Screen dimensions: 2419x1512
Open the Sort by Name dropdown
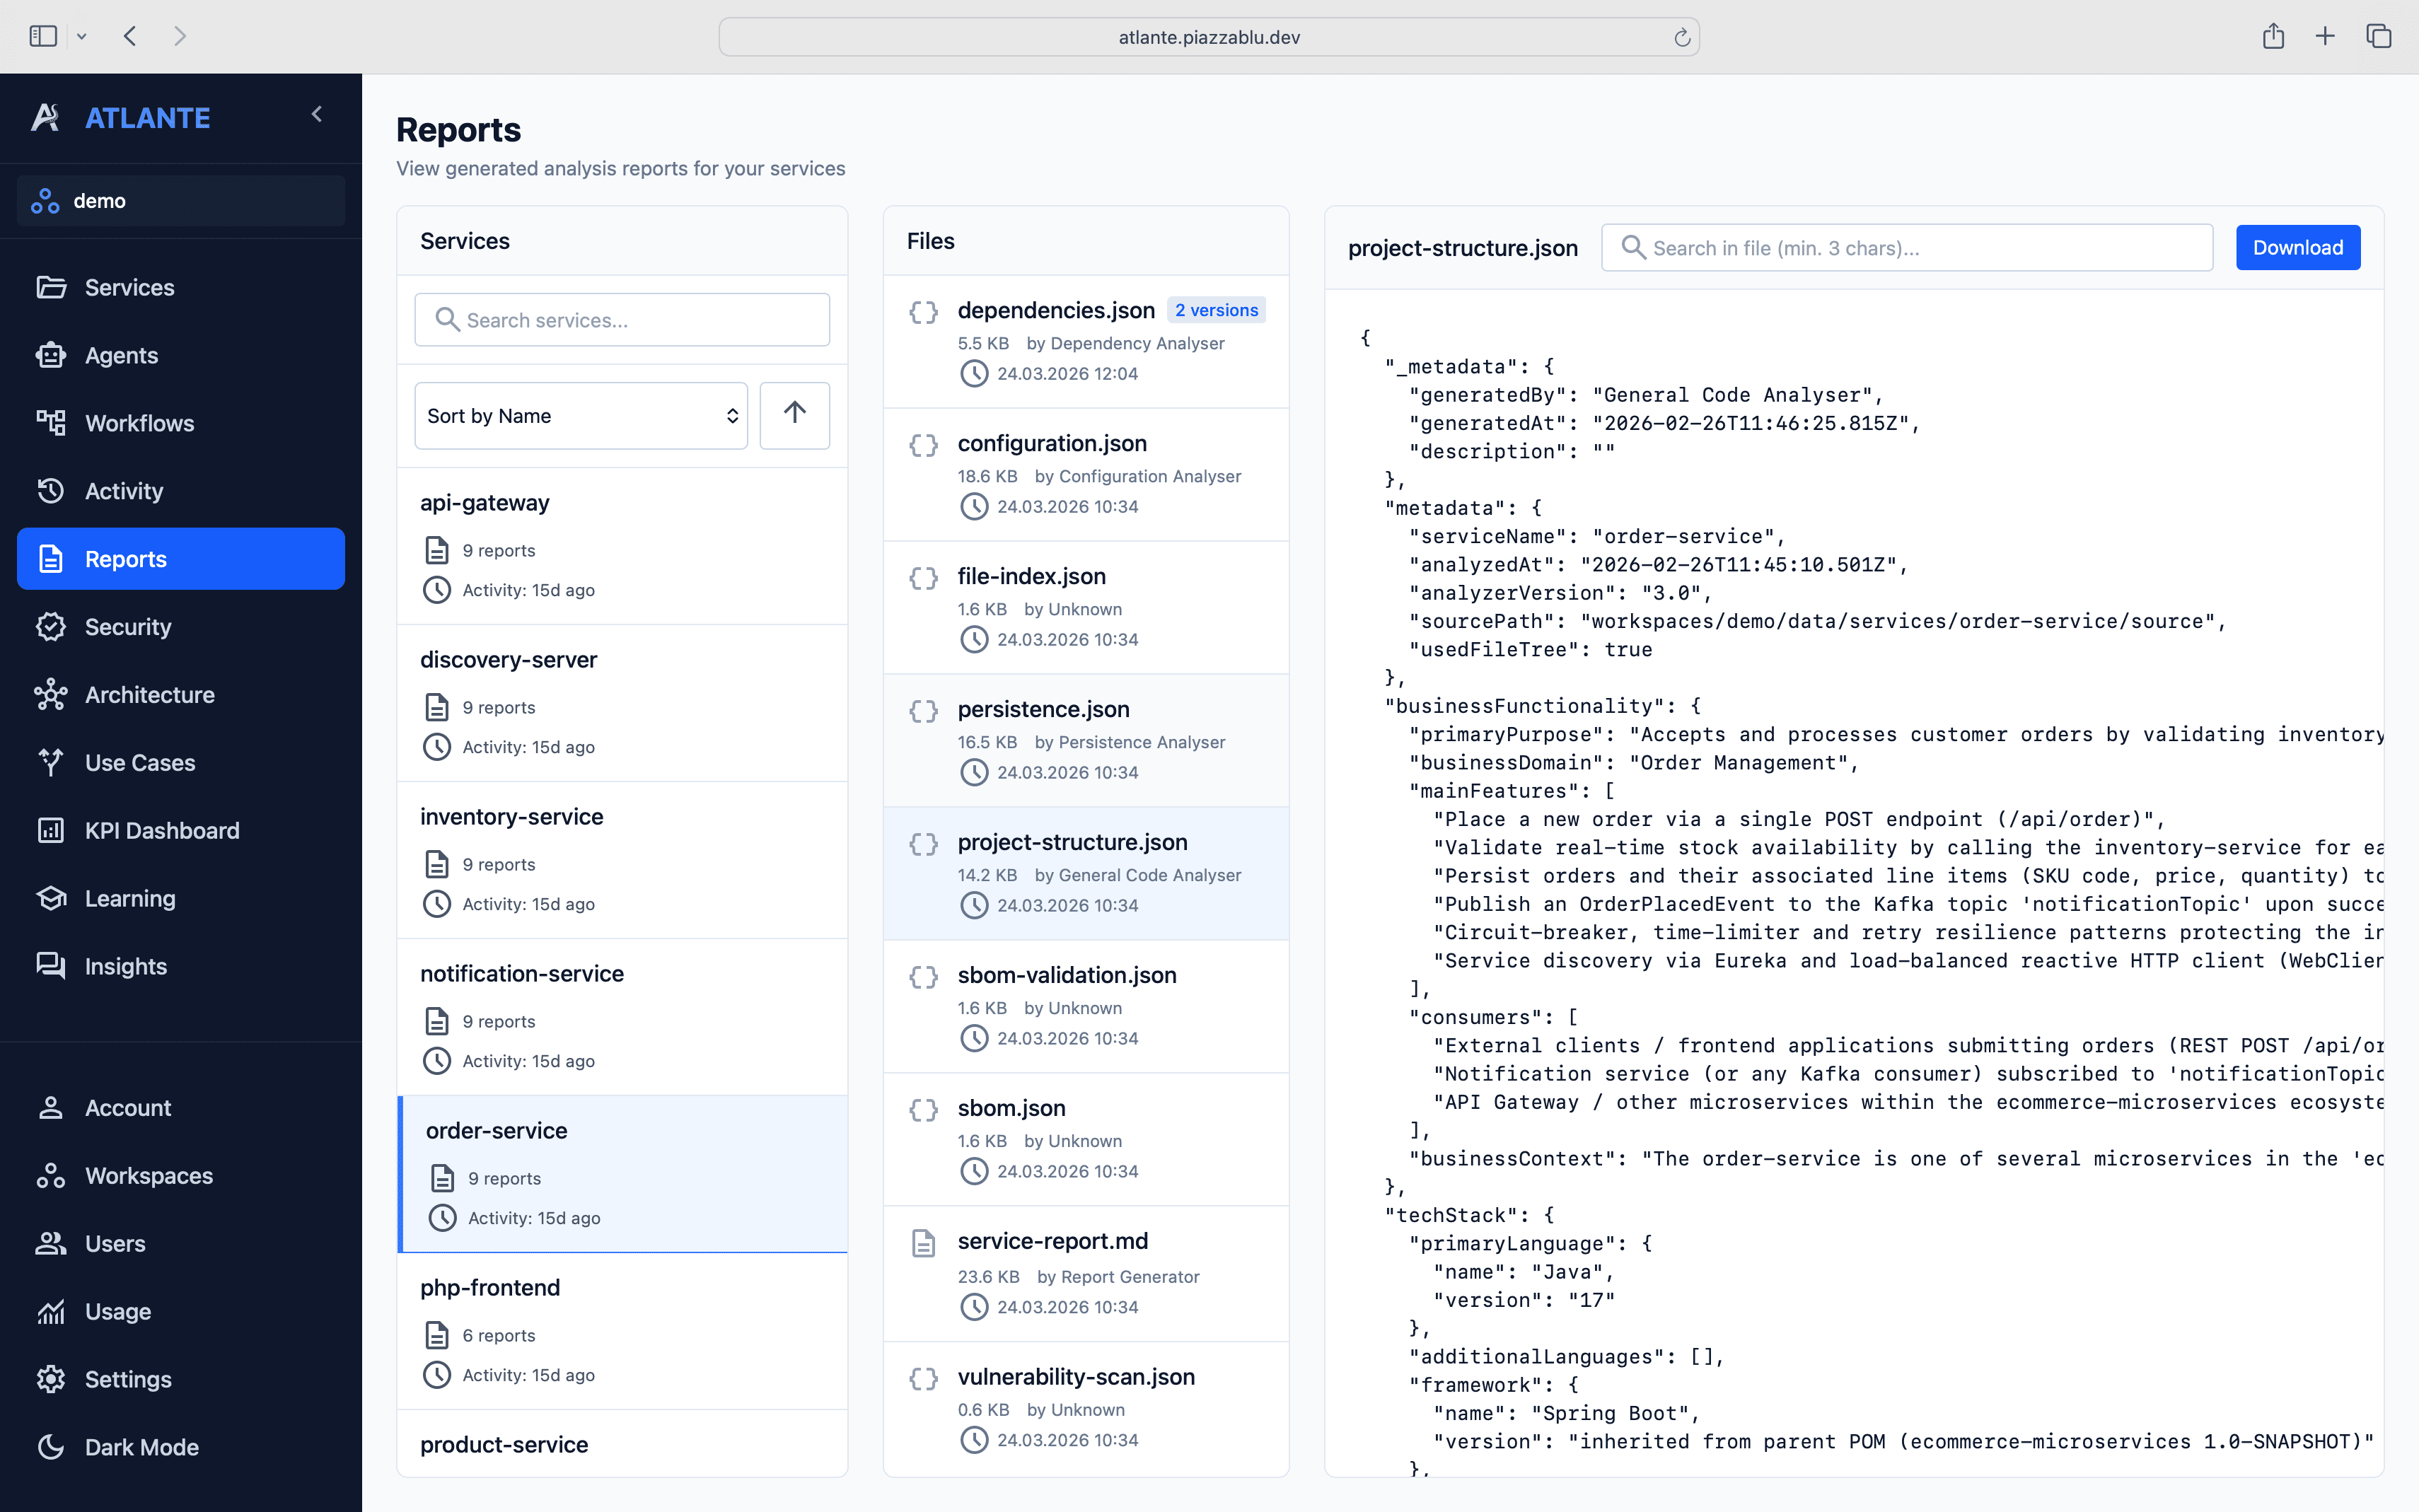tap(580, 415)
